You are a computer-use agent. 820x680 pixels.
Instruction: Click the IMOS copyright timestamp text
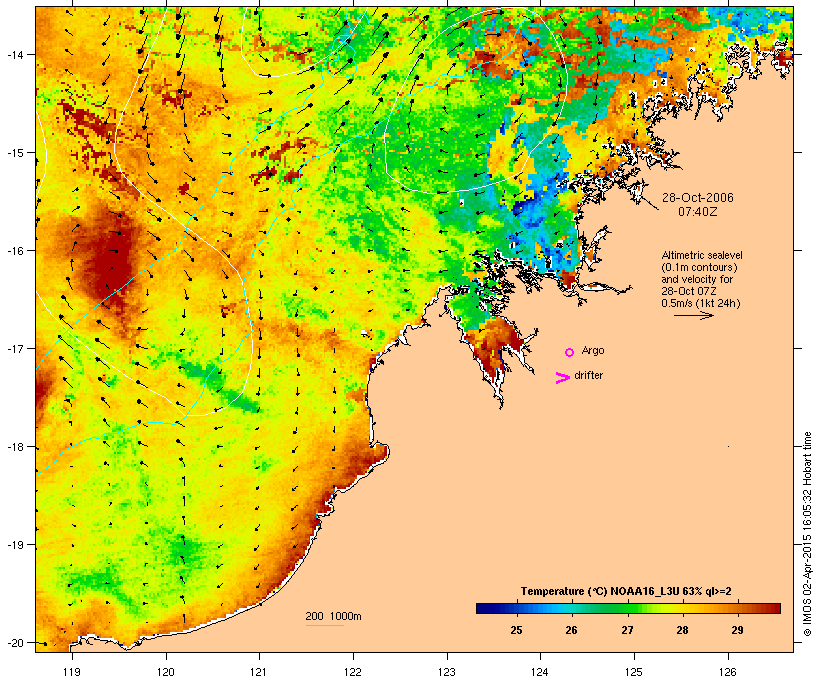(807, 534)
